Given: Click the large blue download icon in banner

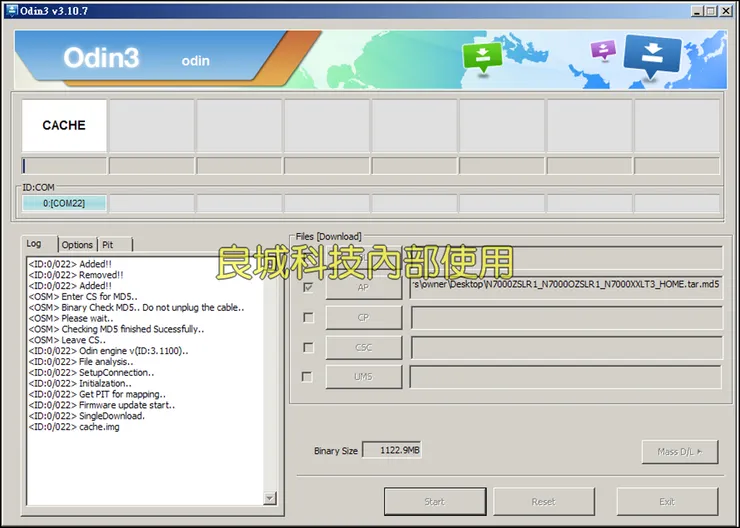Looking at the screenshot, I should tap(652, 56).
